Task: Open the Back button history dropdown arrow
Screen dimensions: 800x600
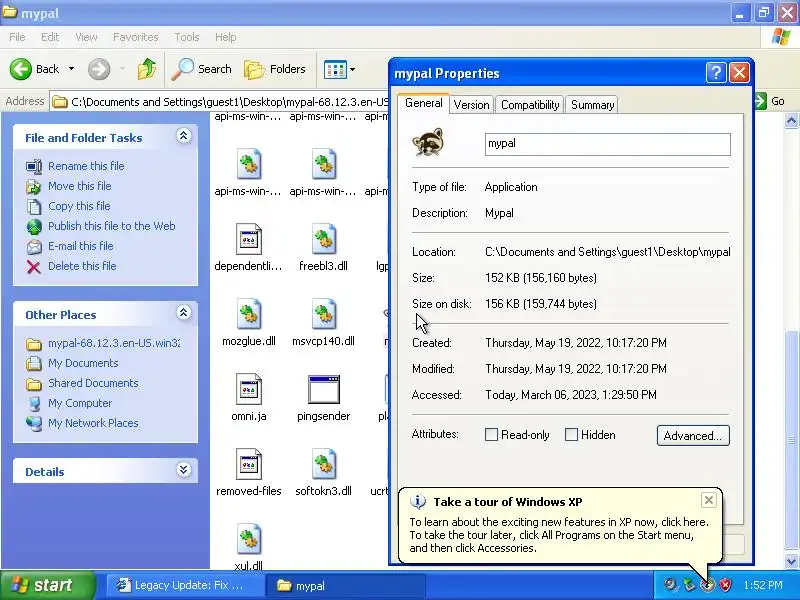Action: [x=71, y=69]
